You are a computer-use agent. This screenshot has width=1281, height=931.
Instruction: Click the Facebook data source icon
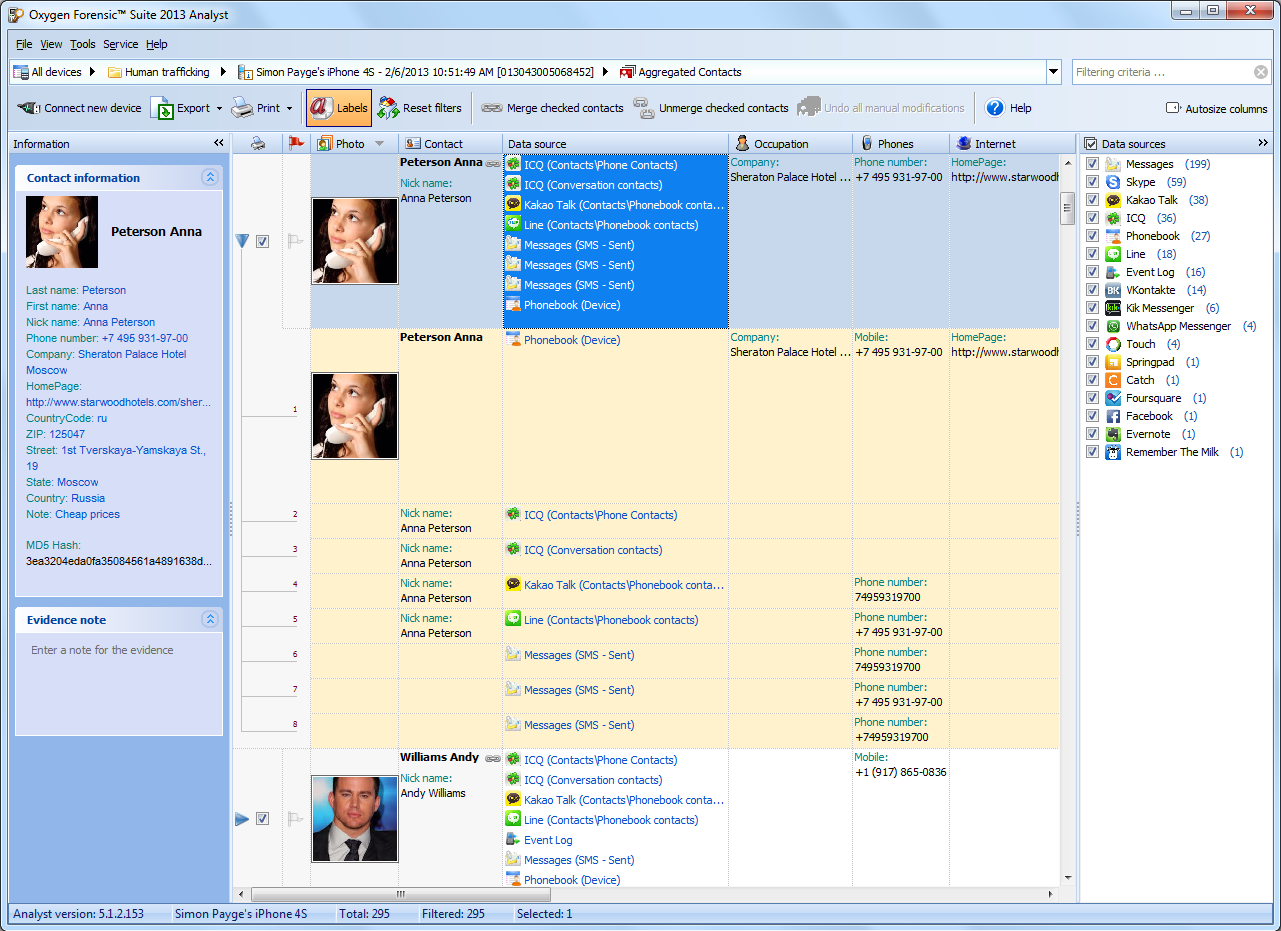pyautogui.click(x=1113, y=416)
